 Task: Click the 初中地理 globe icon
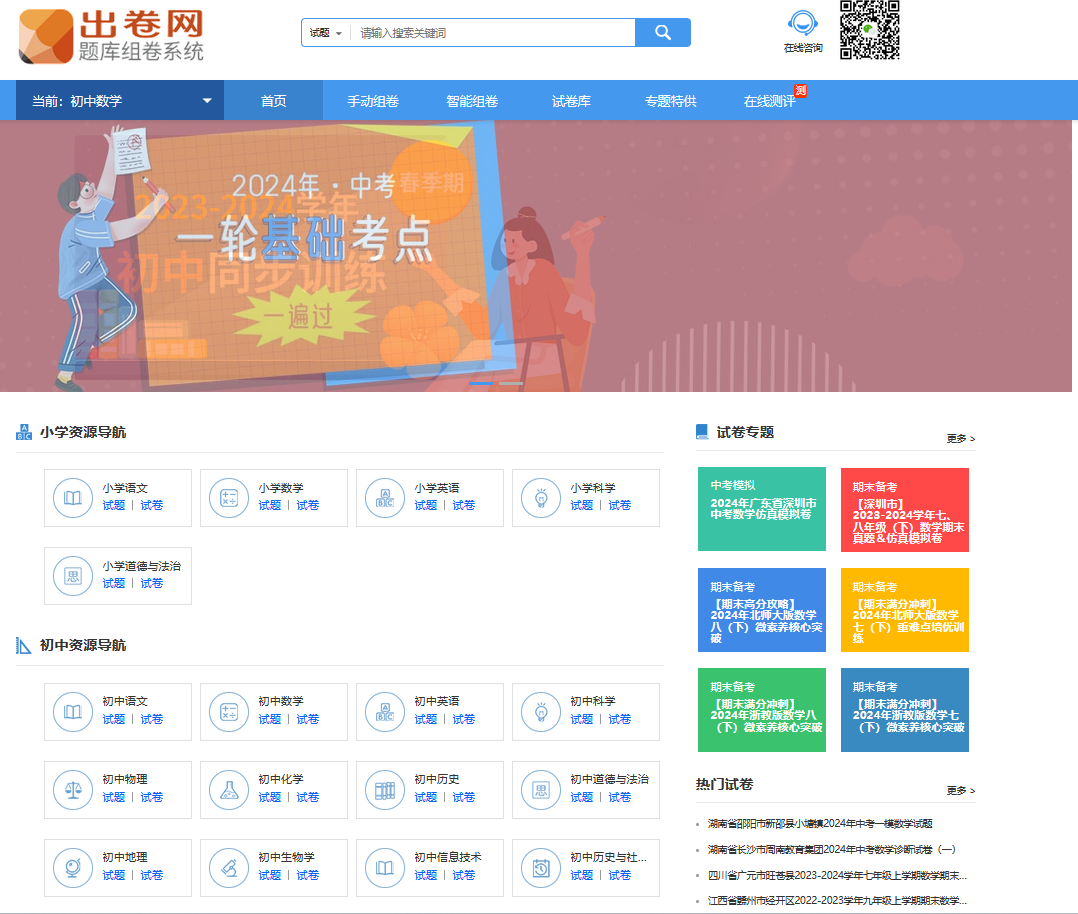pos(73,867)
